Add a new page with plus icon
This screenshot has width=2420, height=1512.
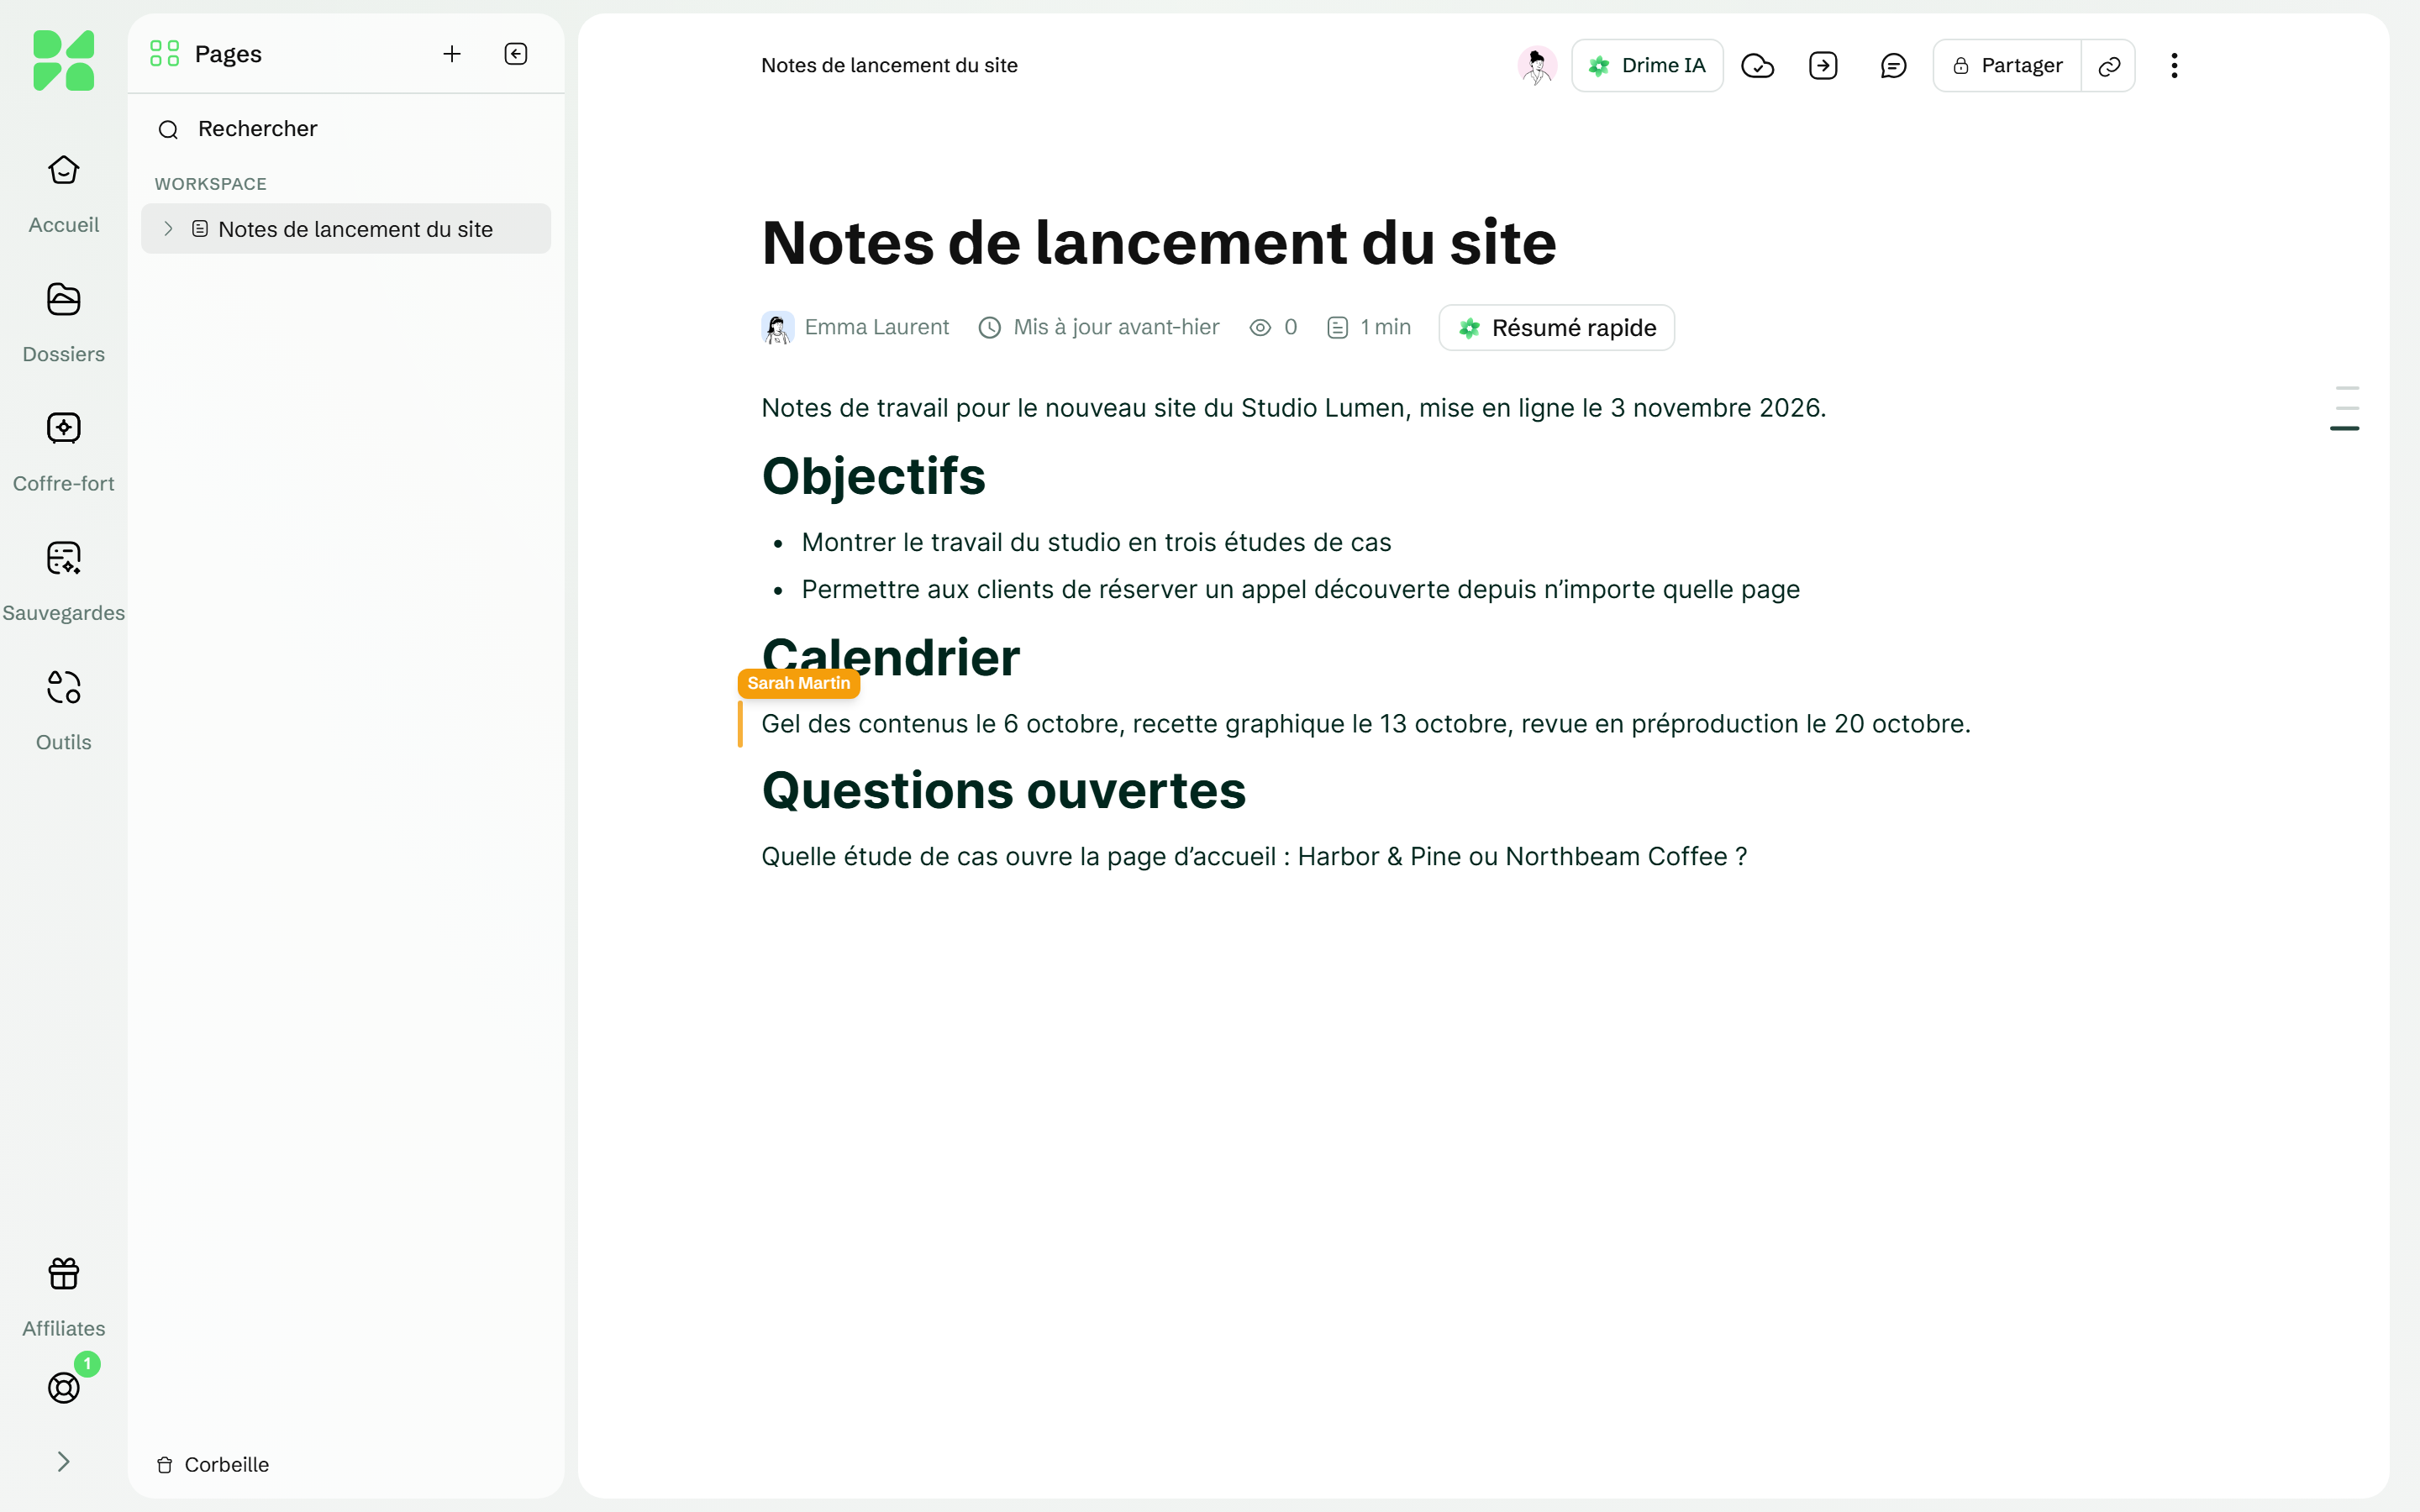pos(452,54)
